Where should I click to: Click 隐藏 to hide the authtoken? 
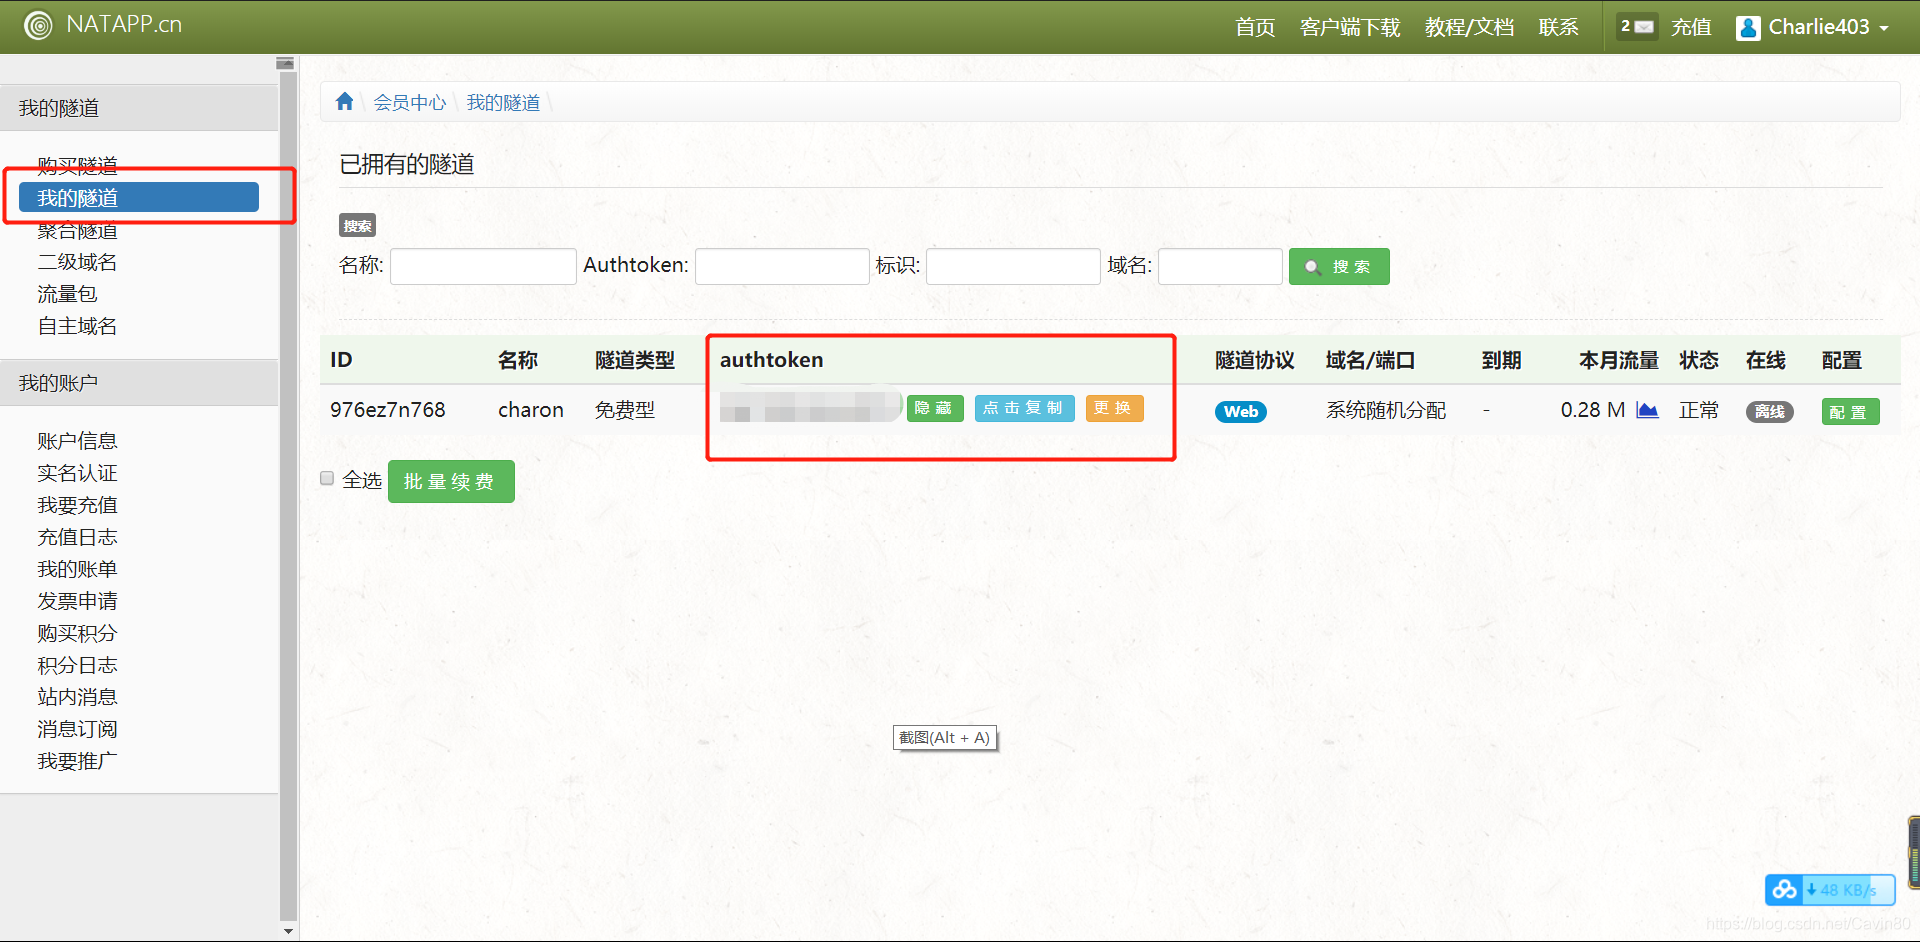[x=934, y=408]
